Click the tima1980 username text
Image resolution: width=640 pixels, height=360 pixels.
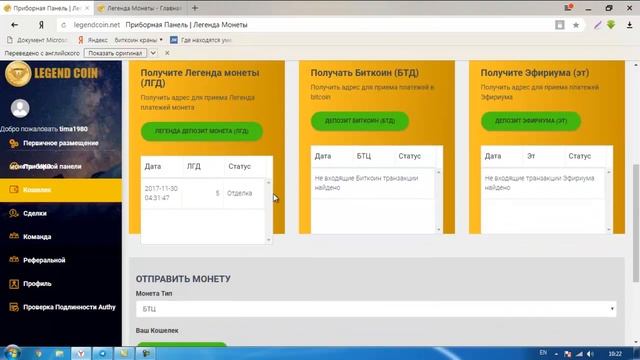[73, 129]
